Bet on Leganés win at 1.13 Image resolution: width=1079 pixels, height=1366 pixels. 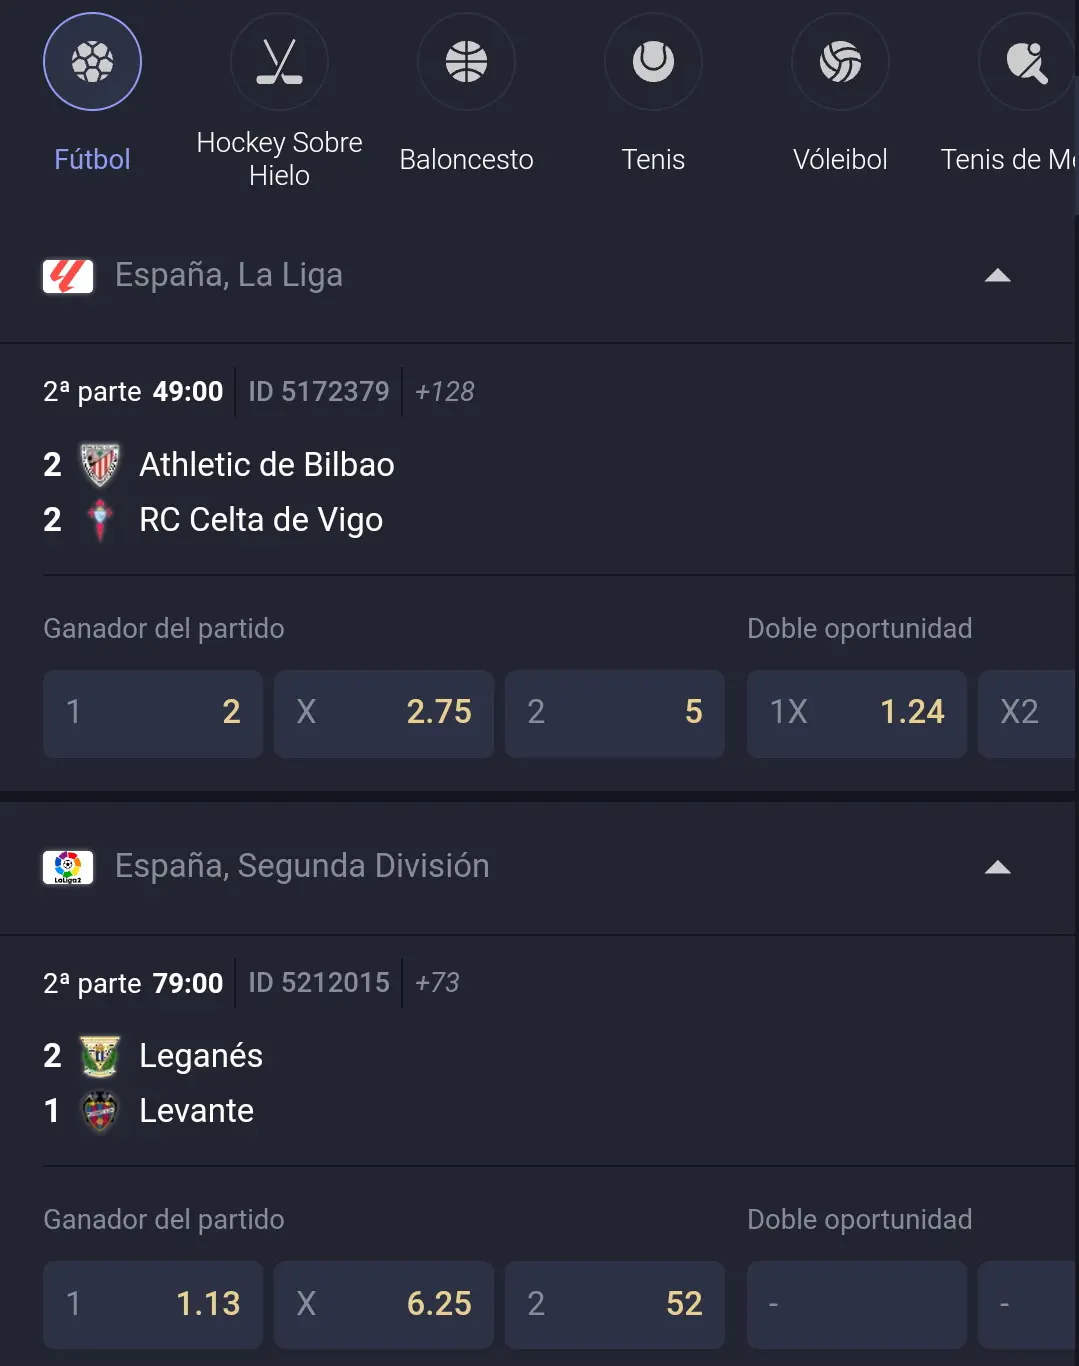pyautogui.click(x=153, y=1304)
